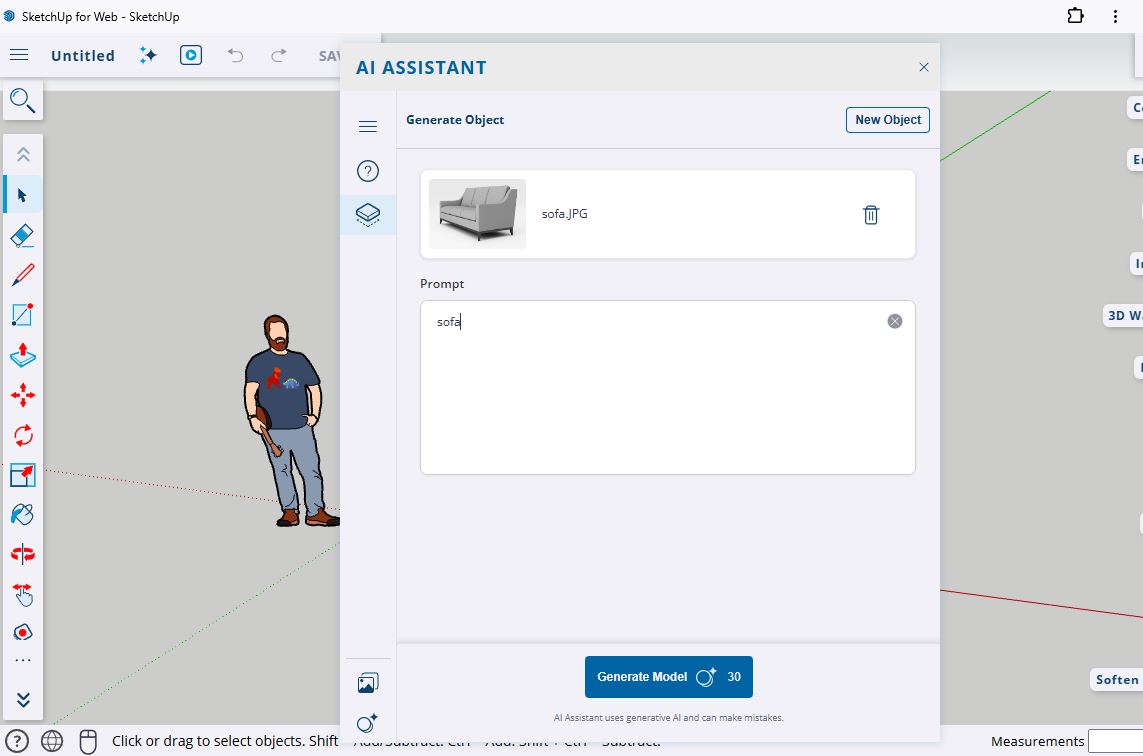1143x756 pixels.
Task: Select the Rectangle shape tool
Action: coord(23,315)
